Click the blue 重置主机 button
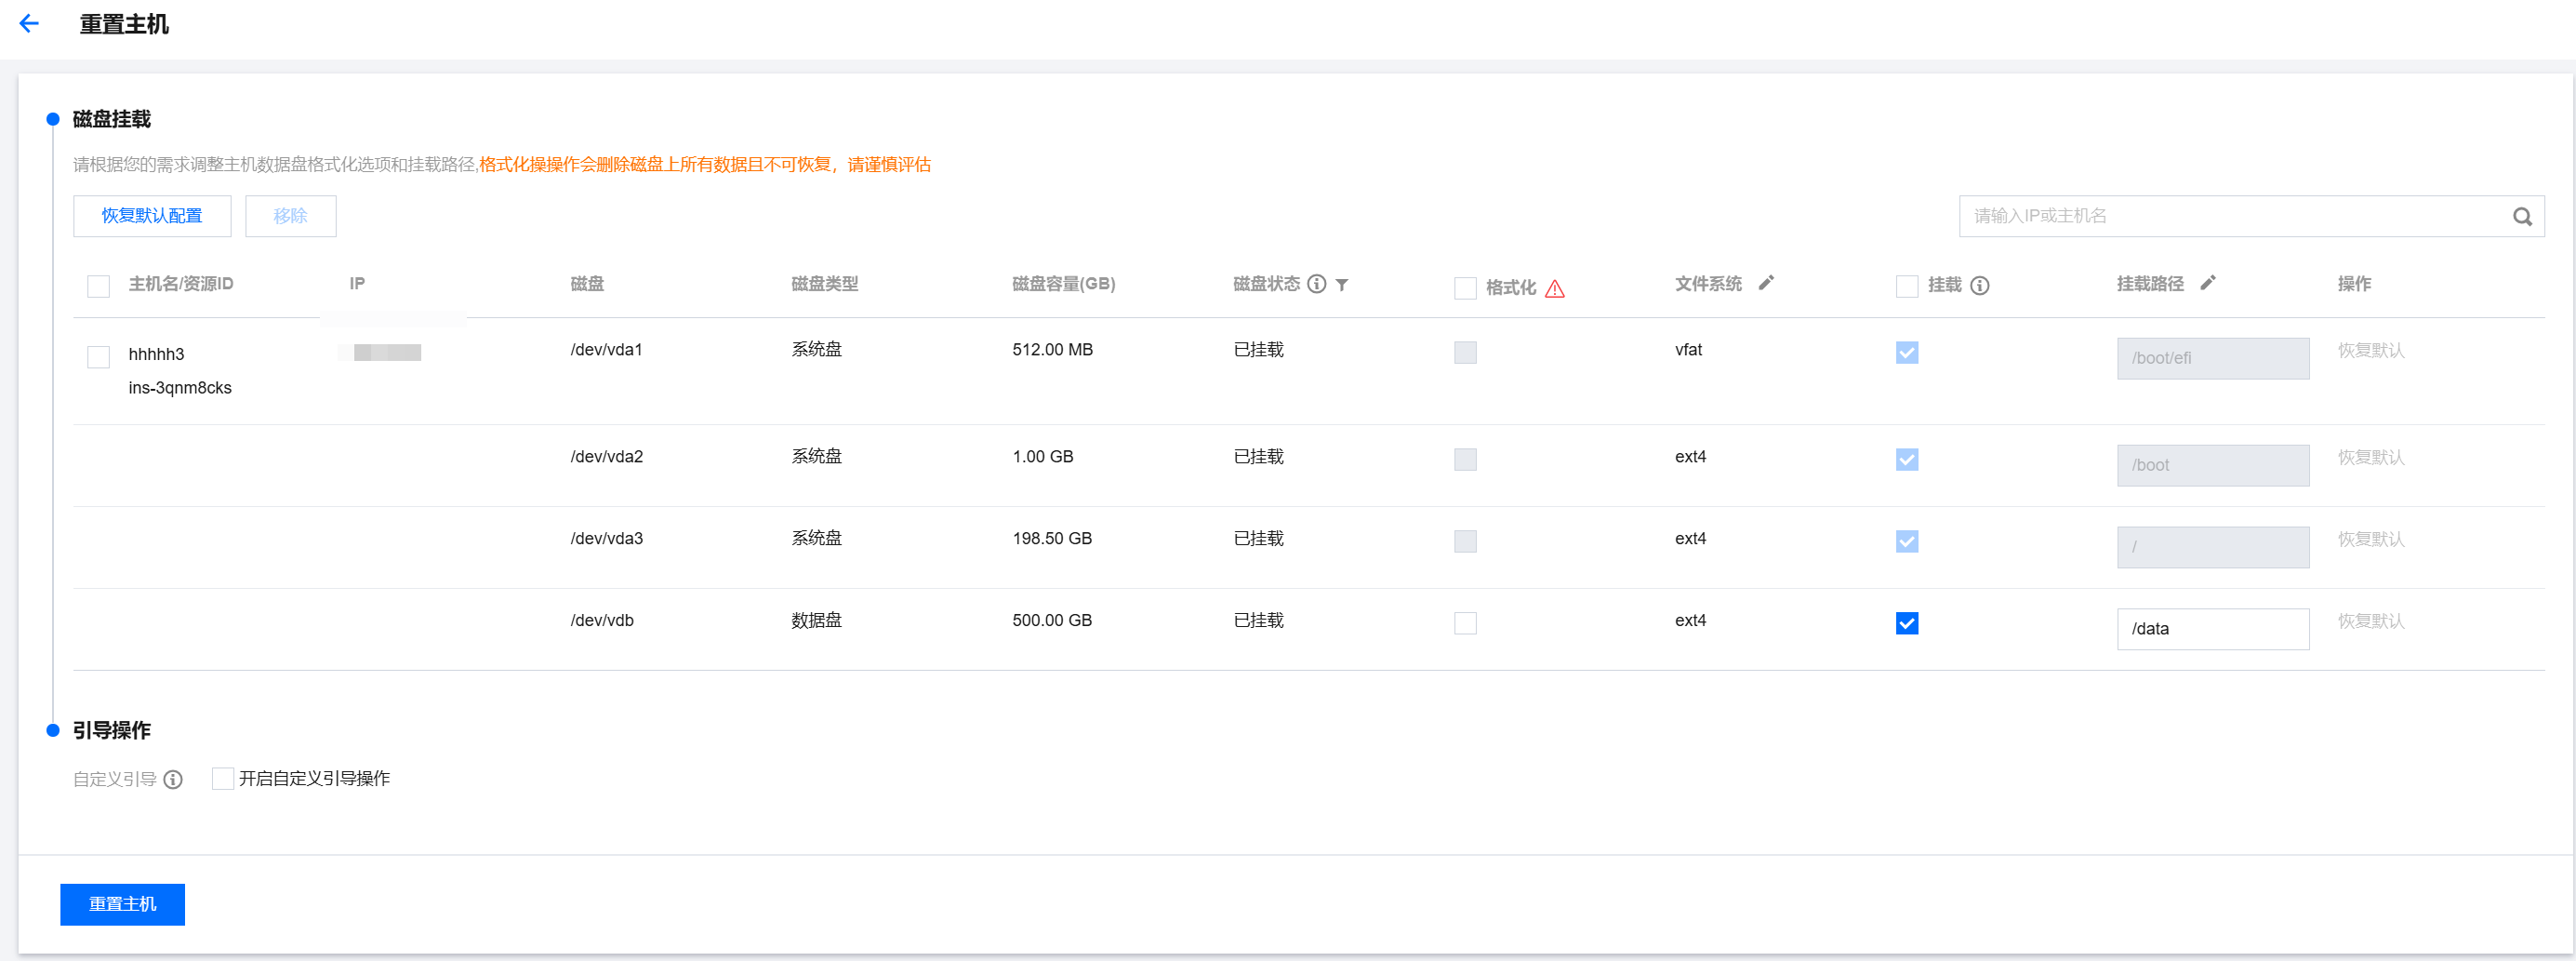The image size is (2576, 961). (x=122, y=904)
